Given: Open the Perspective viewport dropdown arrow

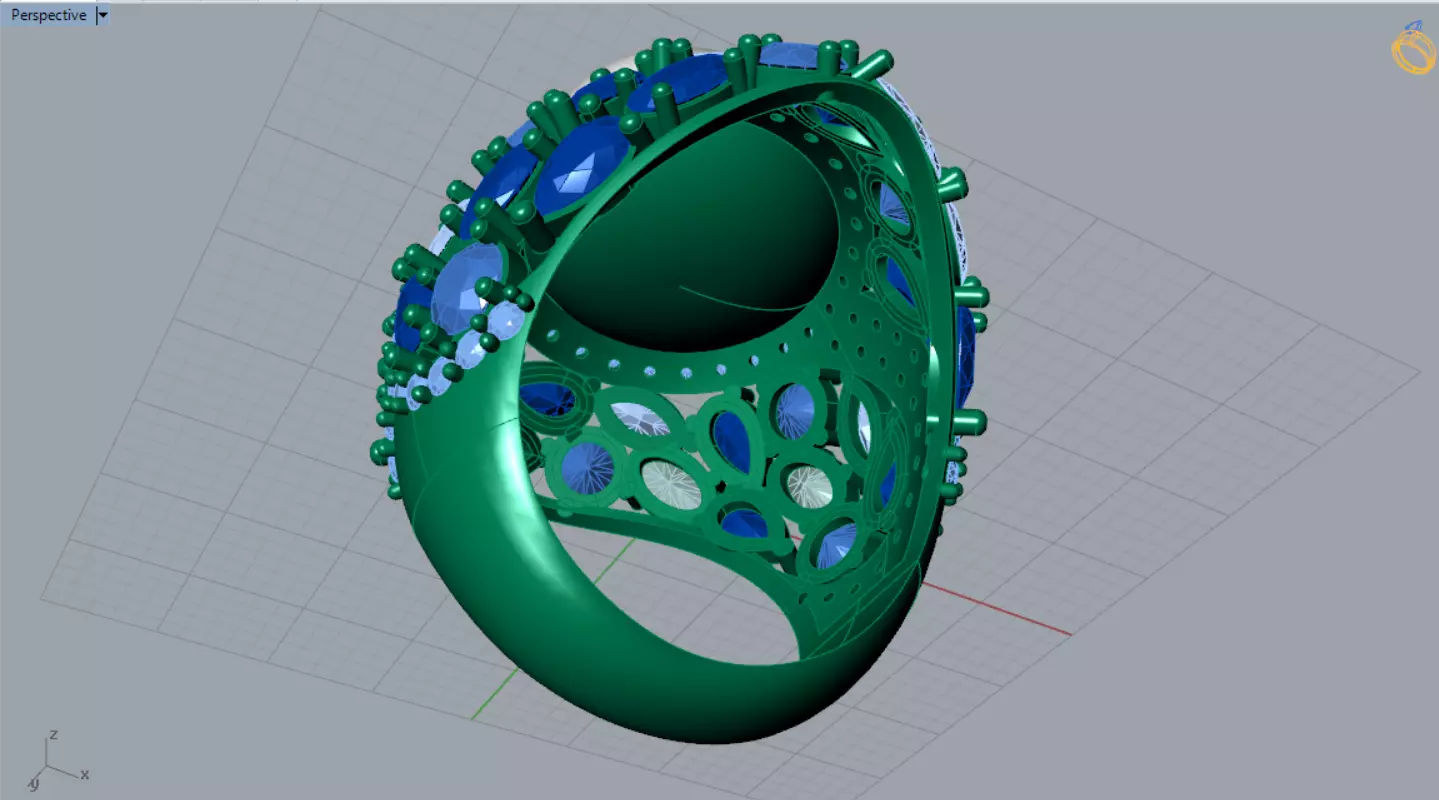Looking at the screenshot, I should coord(103,16).
